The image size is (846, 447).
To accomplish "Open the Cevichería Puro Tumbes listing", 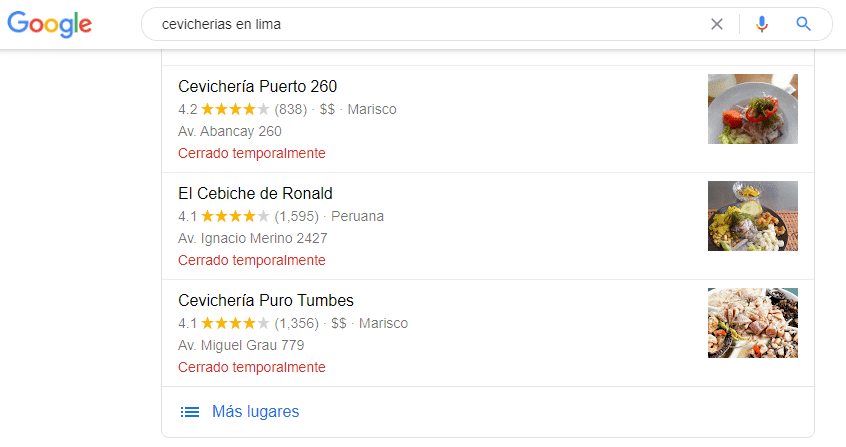I will 266,300.
